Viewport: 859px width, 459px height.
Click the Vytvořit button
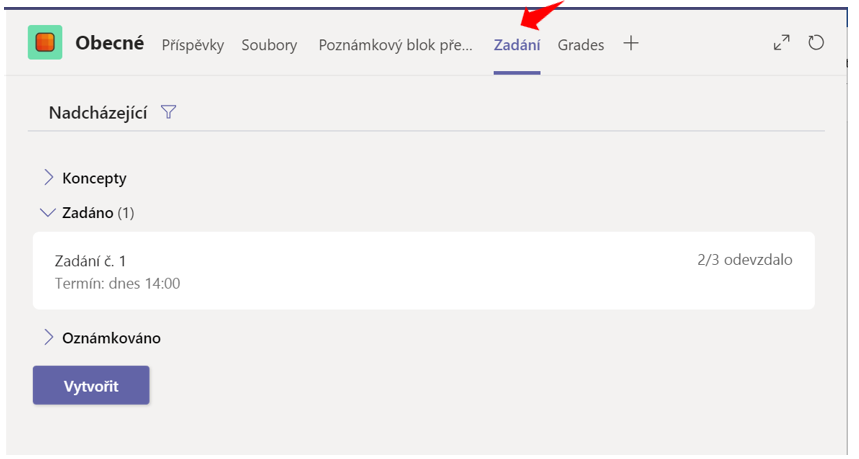coord(91,386)
